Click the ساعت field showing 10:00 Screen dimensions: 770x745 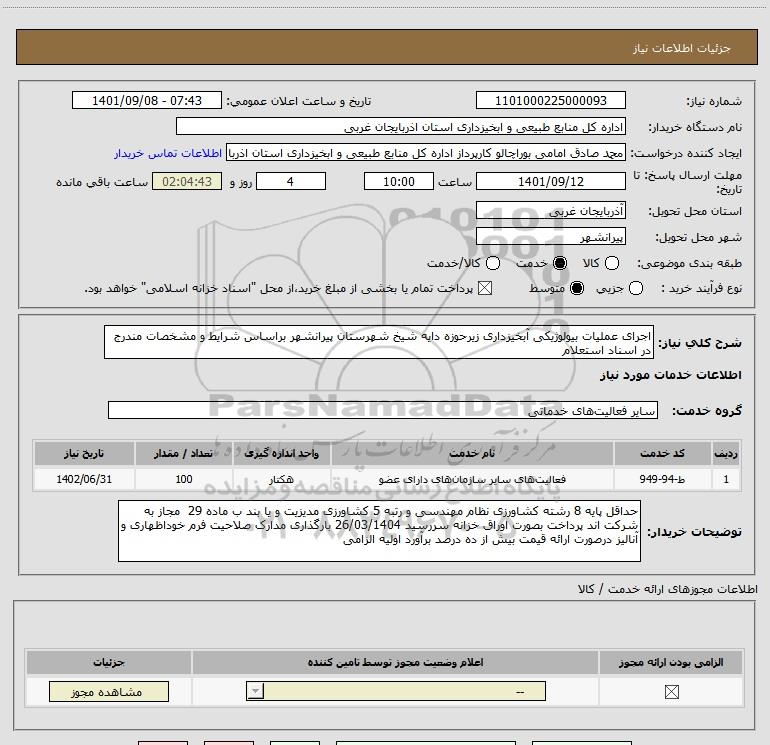399,181
